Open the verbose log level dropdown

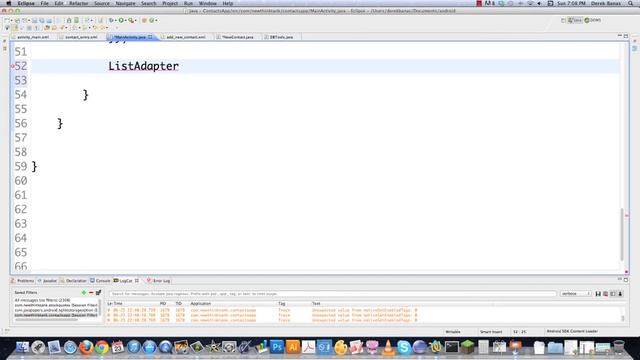click(576, 293)
